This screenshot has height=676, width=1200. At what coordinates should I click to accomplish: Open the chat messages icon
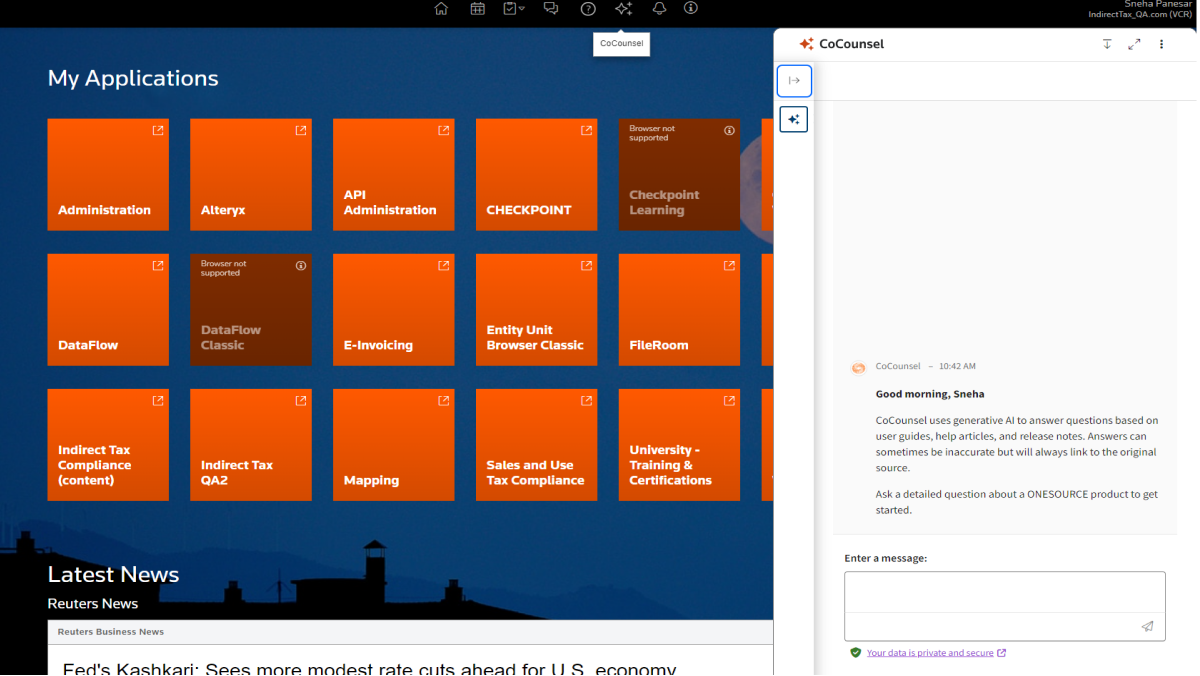pos(551,9)
